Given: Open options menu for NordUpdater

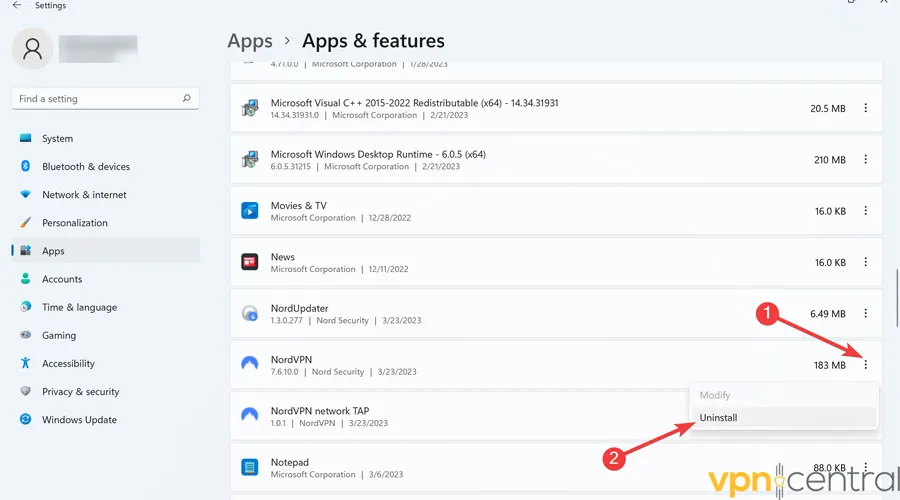Looking at the screenshot, I should click(866, 313).
